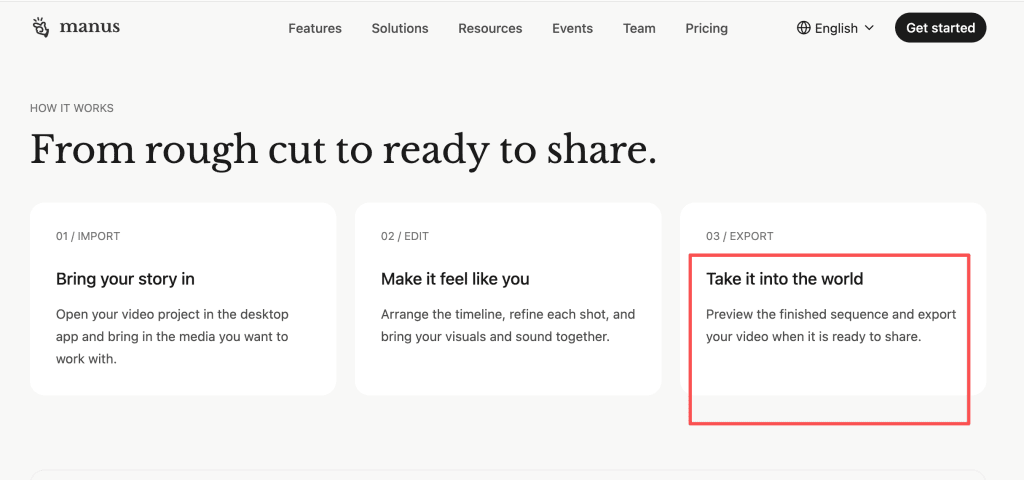Click the manus hand logo icon
Image resolution: width=1024 pixels, height=480 pixels.
point(41,27)
